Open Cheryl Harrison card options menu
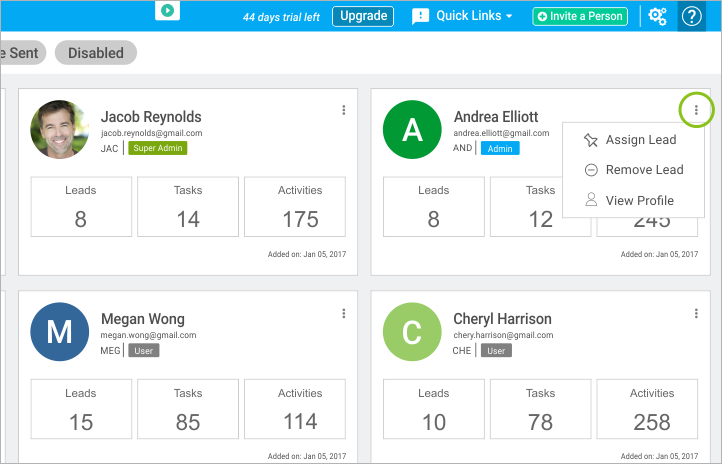722x464 pixels. [696, 313]
